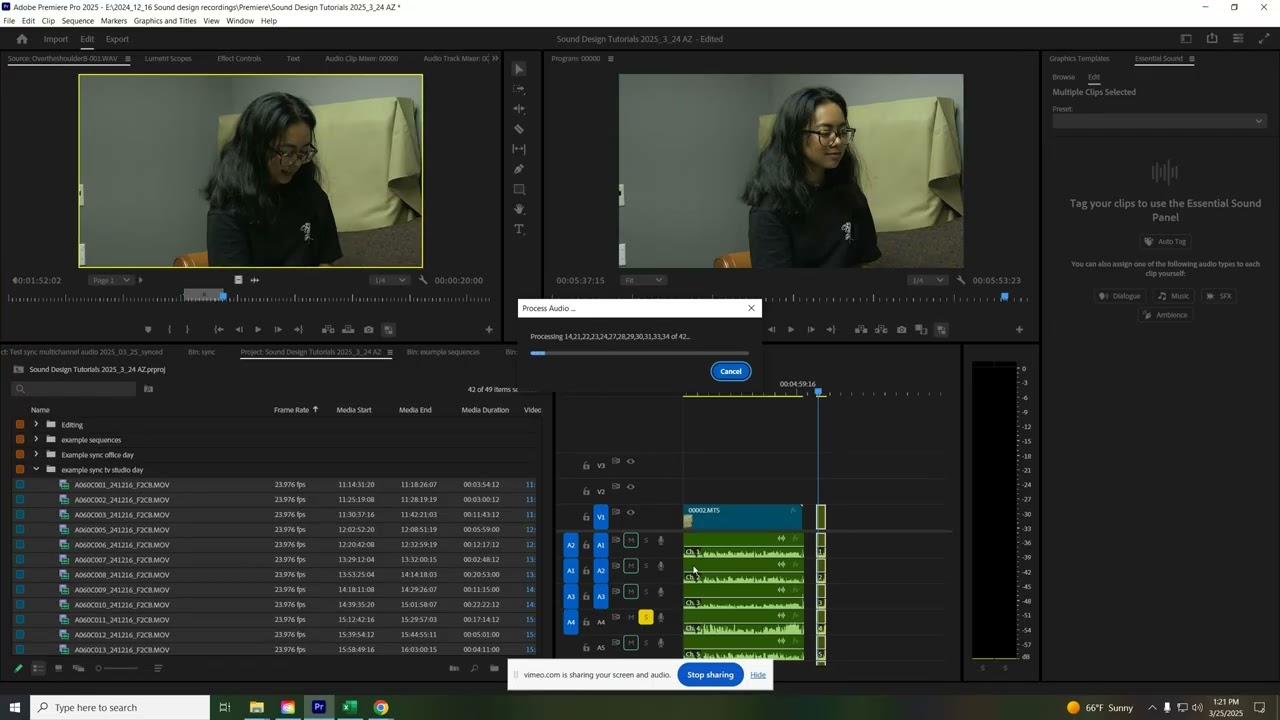The image size is (1280, 720).
Task: Expand the Editing bin
Action: click(36, 424)
